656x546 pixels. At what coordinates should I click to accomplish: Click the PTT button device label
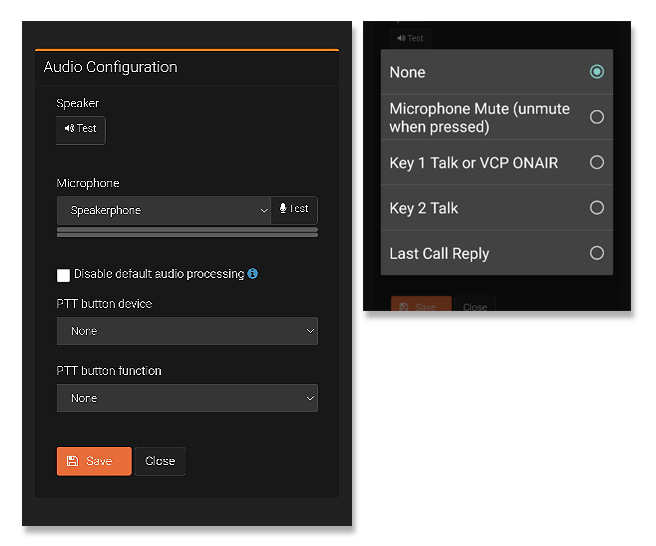point(104,304)
